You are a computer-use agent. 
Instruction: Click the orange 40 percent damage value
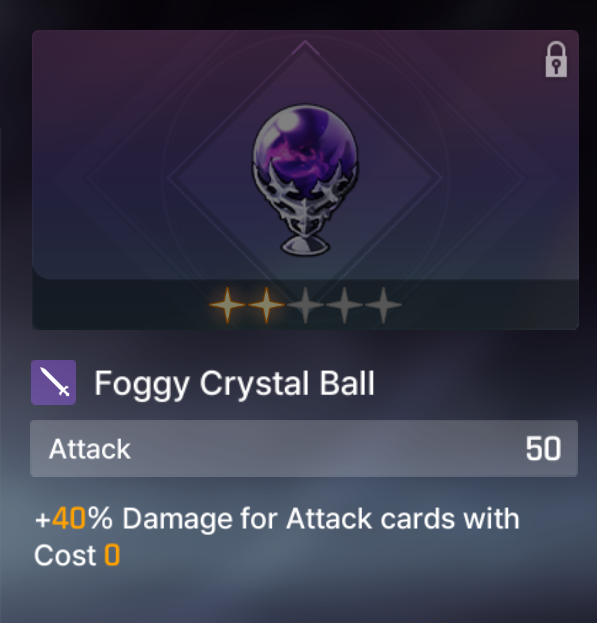coord(69,519)
